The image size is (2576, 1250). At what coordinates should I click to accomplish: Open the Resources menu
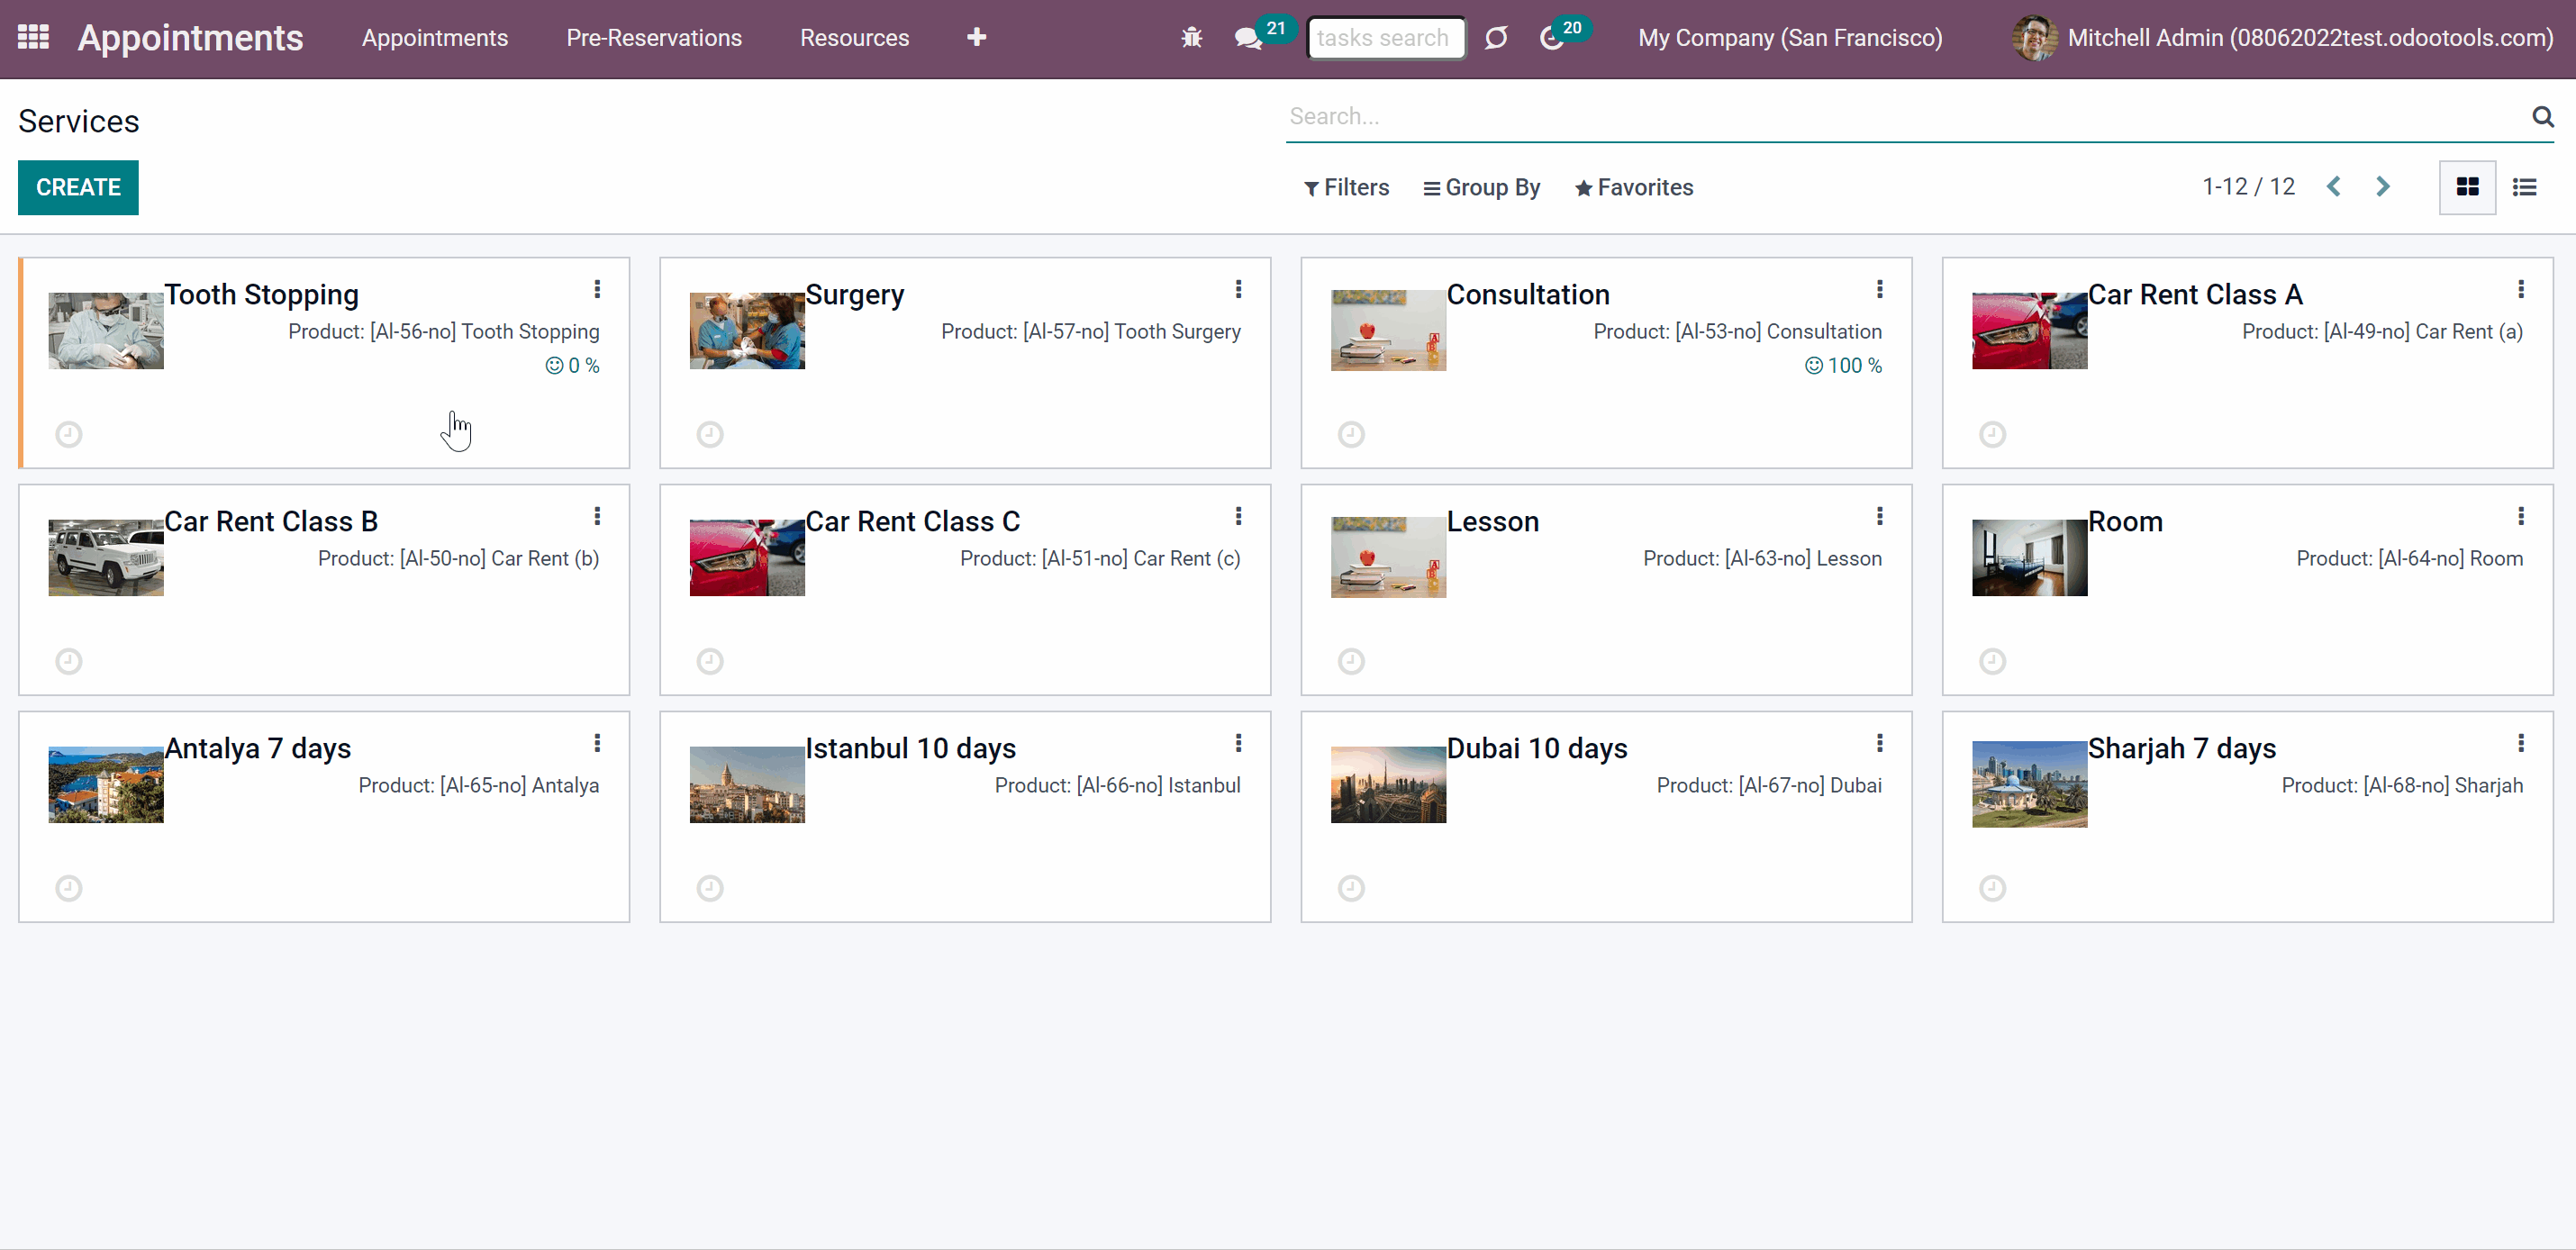[854, 38]
